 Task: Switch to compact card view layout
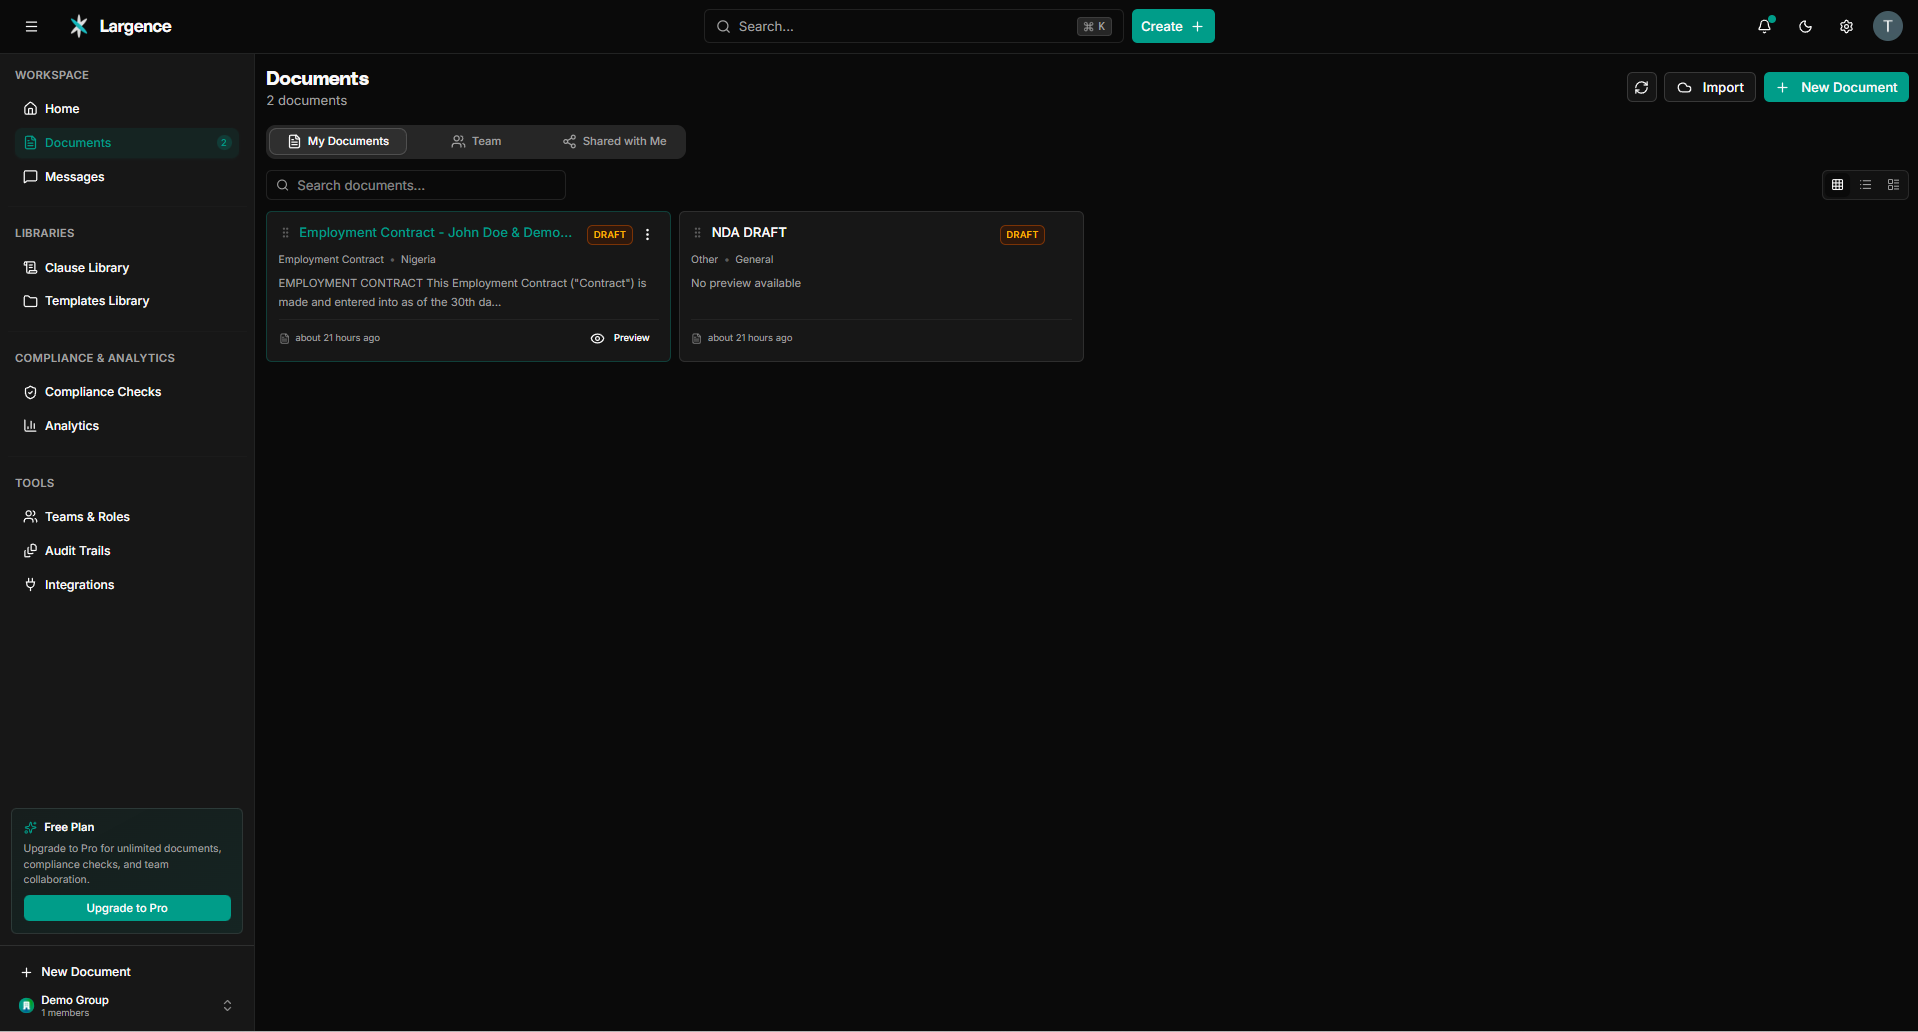[x=1893, y=184]
